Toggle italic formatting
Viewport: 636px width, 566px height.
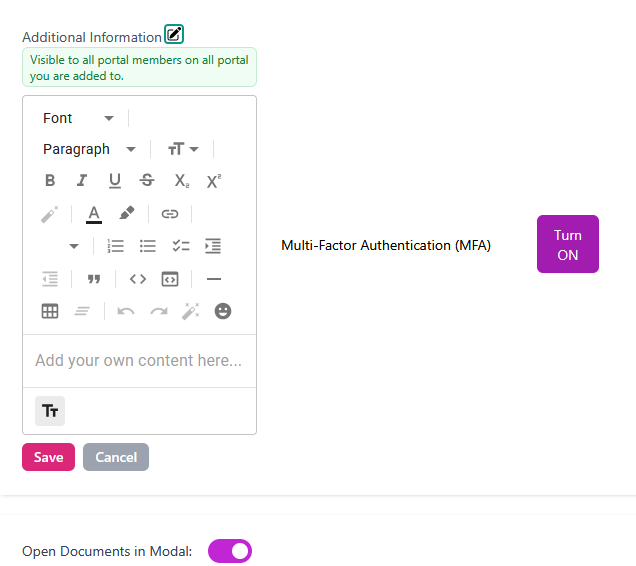pyautogui.click(x=82, y=180)
